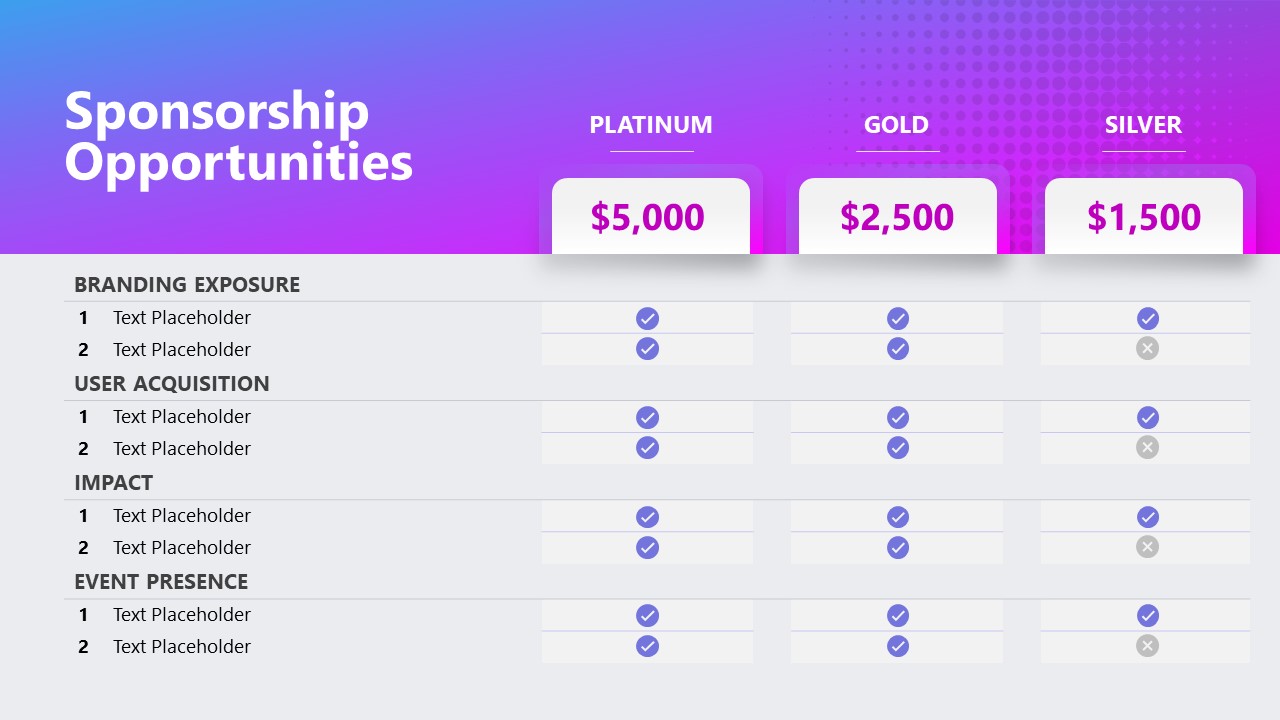Viewport: 1280px width, 720px height.
Task: Click the $1,500 Silver price card
Action: [x=1144, y=216]
